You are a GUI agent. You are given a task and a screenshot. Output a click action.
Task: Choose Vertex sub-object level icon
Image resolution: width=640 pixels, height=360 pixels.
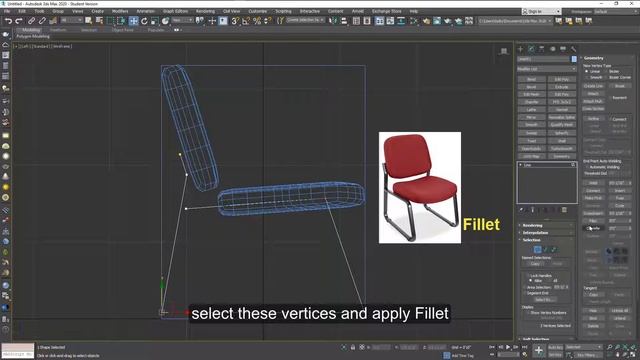(x=537, y=249)
